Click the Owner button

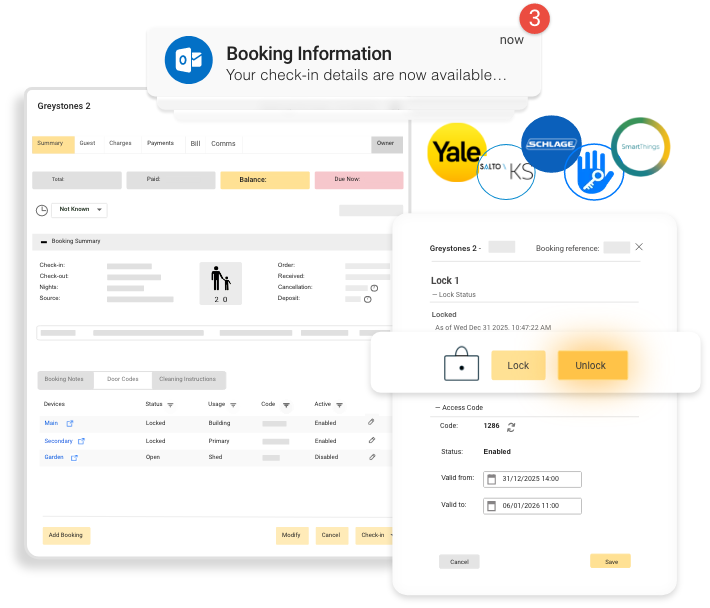(386, 144)
